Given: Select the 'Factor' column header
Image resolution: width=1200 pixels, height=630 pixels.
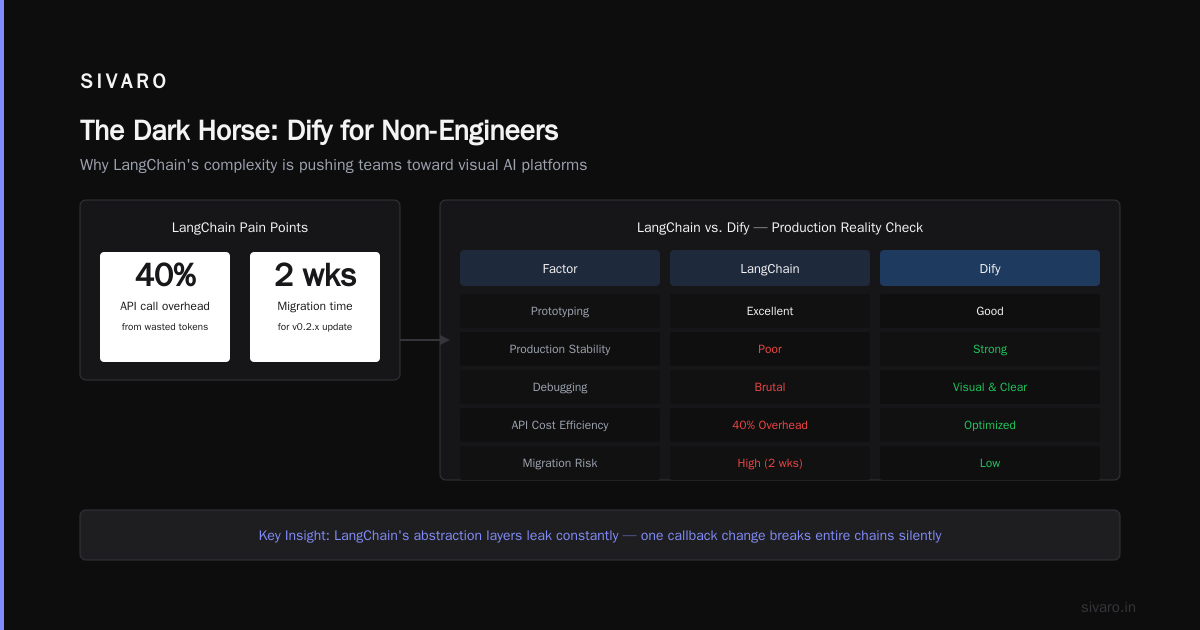Looking at the screenshot, I should [x=560, y=268].
